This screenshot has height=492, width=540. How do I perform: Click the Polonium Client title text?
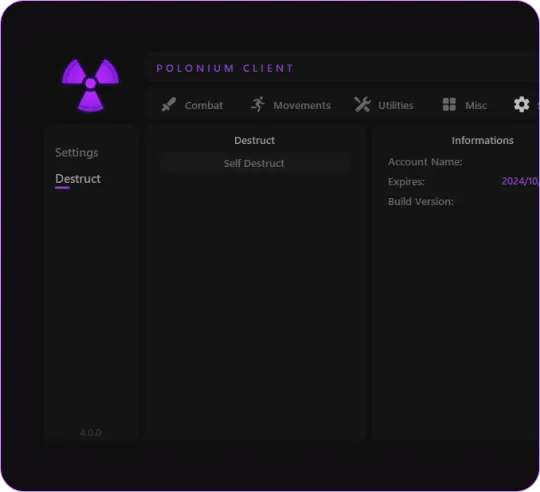point(225,68)
